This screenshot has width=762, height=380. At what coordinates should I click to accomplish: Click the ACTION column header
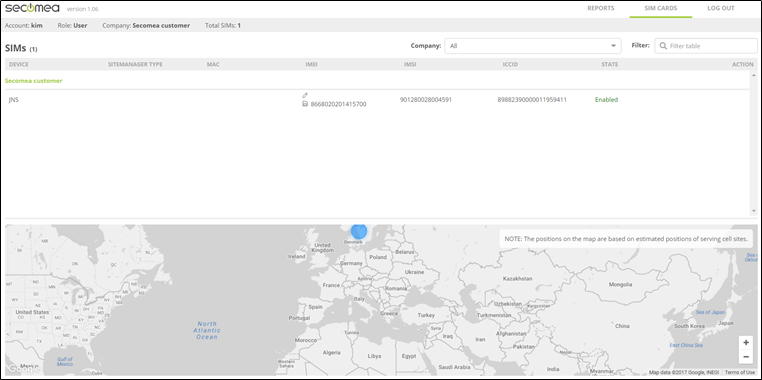pyautogui.click(x=743, y=65)
